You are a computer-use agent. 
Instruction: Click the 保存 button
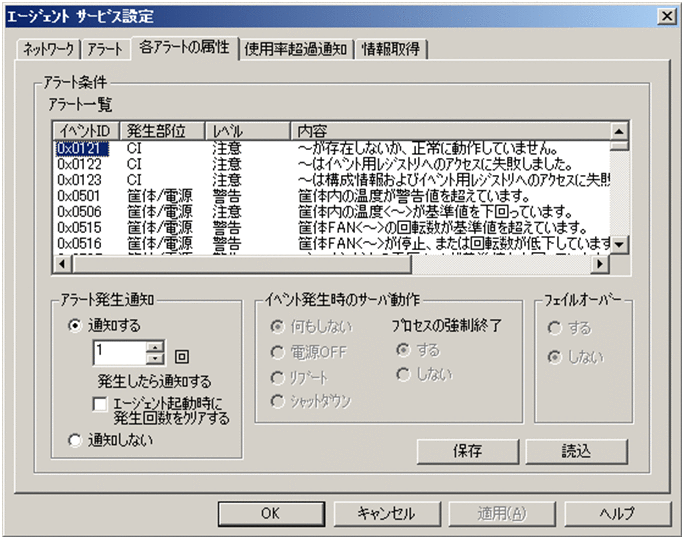pyautogui.click(x=467, y=451)
